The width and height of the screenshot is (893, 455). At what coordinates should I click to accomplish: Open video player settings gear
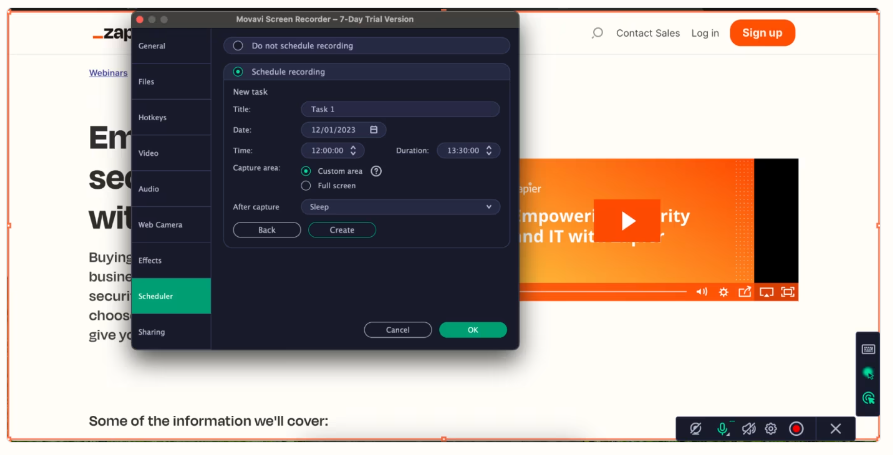pos(723,292)
